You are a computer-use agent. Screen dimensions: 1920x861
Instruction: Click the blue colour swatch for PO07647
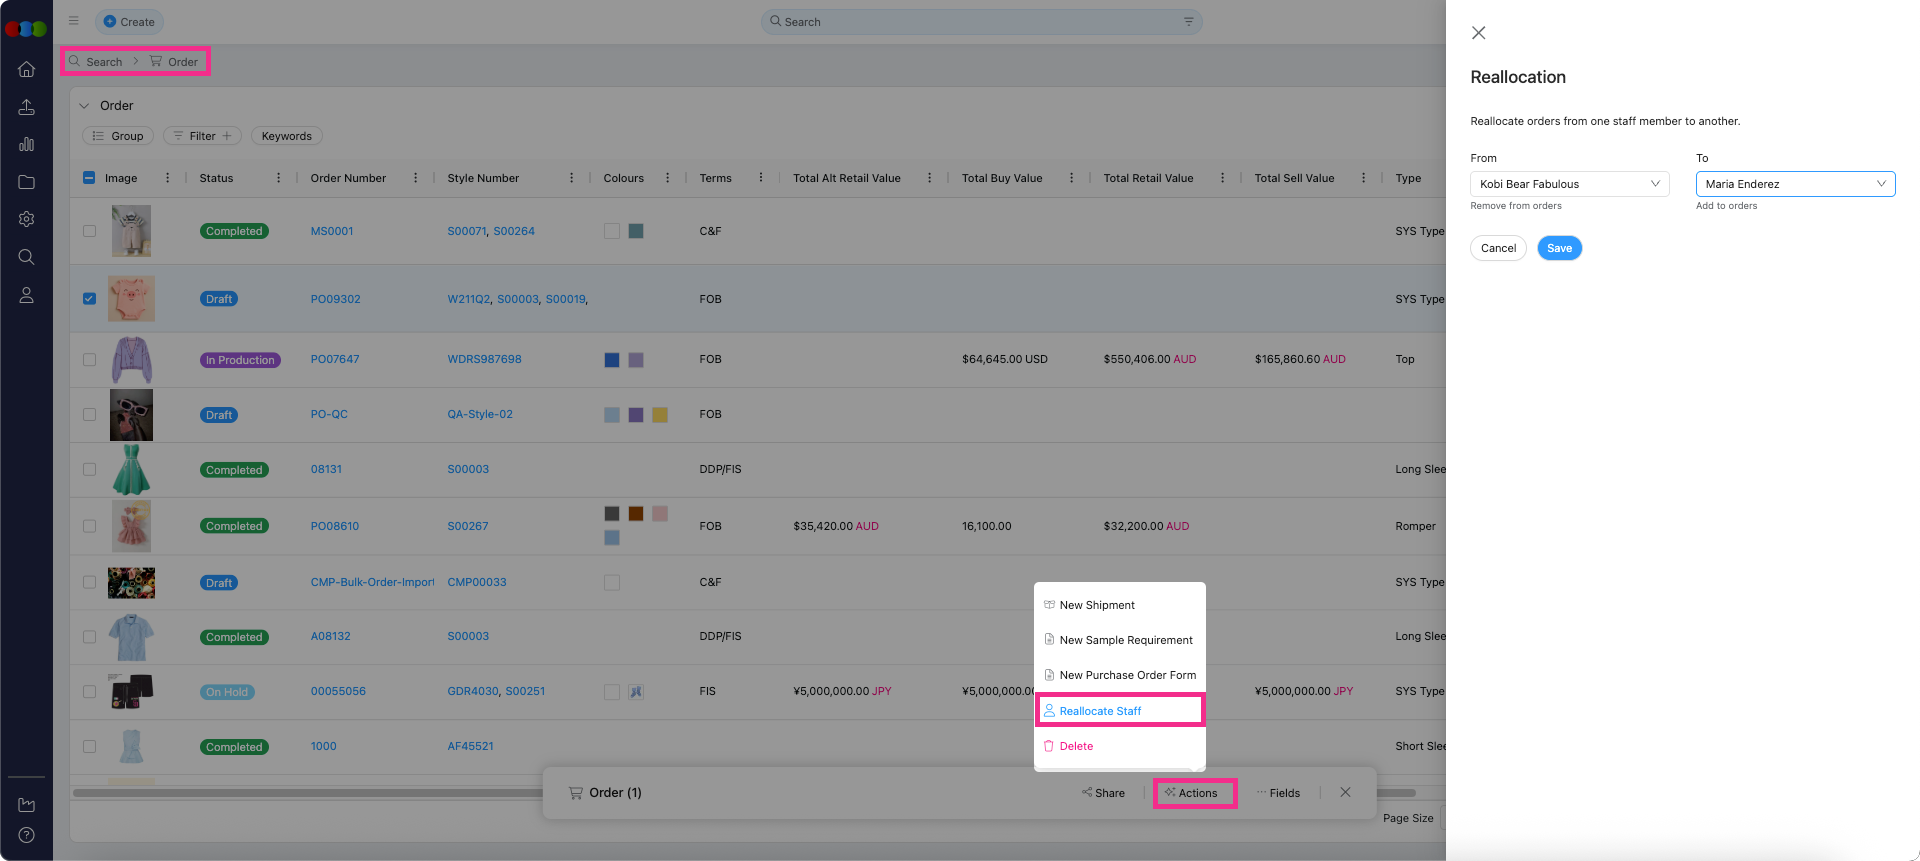pyautogui.click(x=612, y=360)
